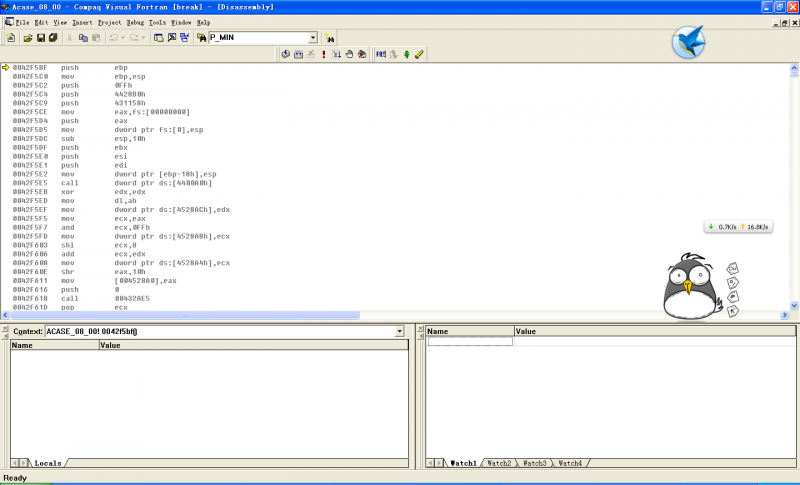The width and height of the screenshot is (800, 485).
Task: Switch to the Watch3 tab
Action: pyautogui.click(x=534, y=463)
